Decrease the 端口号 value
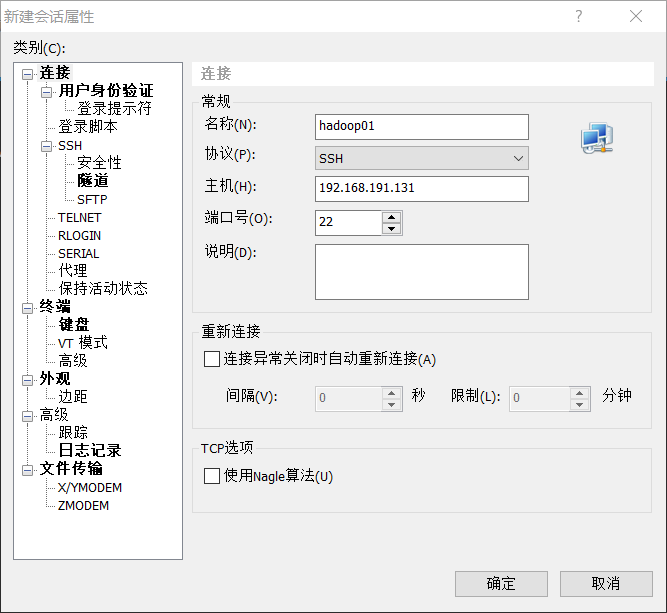 click(x=391, y=228)
